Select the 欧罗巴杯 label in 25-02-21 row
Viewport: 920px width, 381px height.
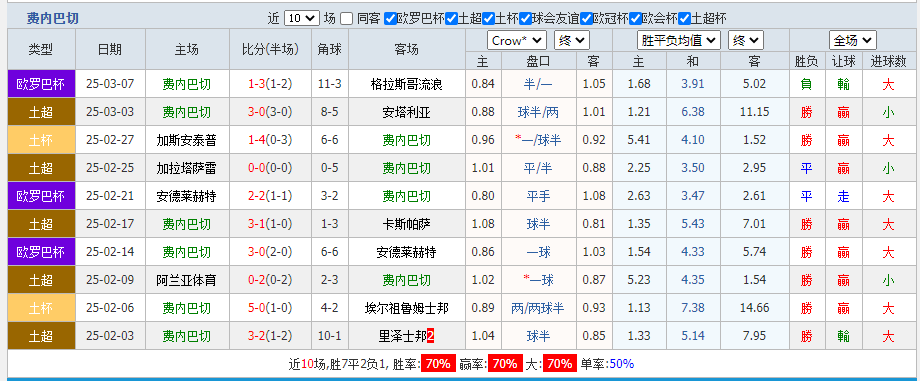point(41,196)
